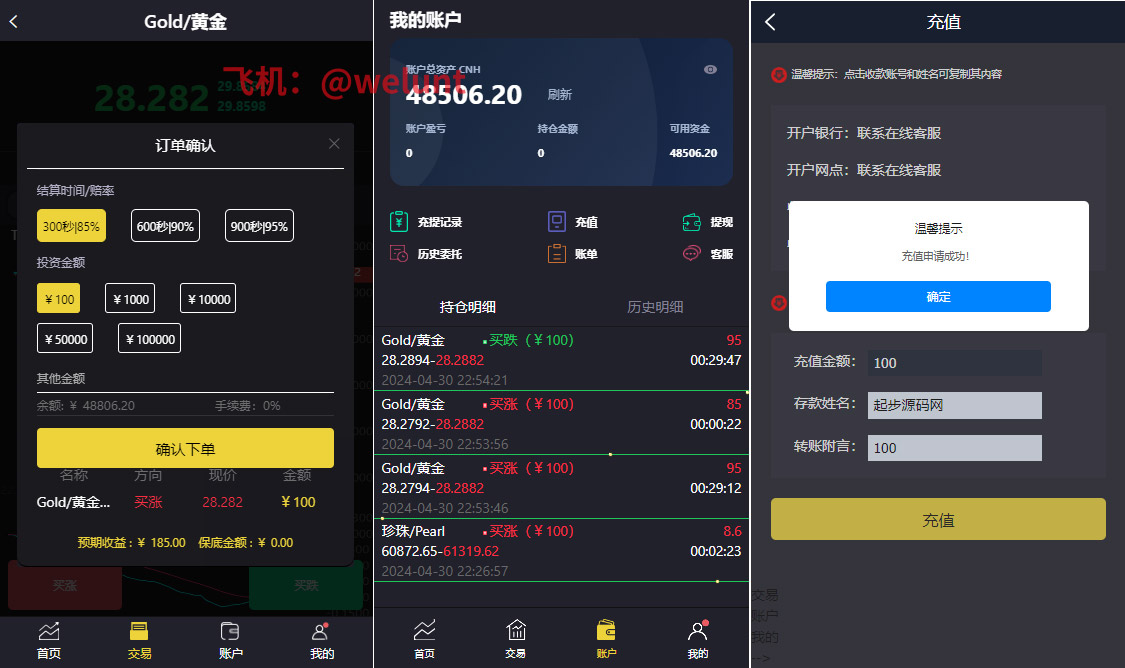Close the 订单确认 order dialog
Image resolution: width=1125 pixels, height=668 pixels.
(x=334, y=144)
